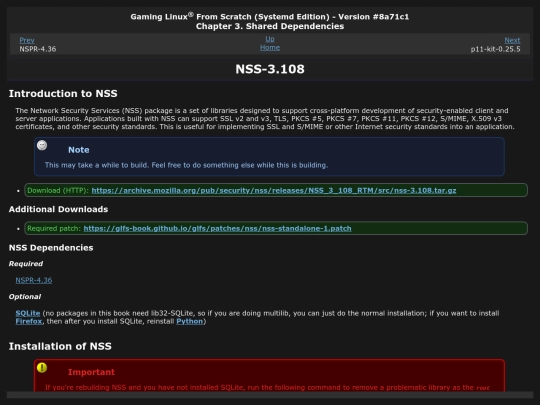The height and width of the screenshot is (405, 540).
Task: Click the 'Required patch:' label
Action: click(x=54, y=228)
